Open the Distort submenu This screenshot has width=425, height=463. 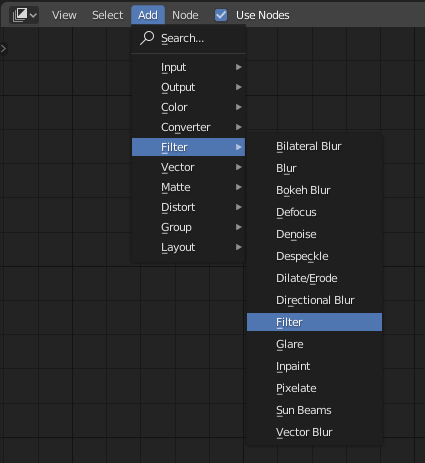coord(188,207)
